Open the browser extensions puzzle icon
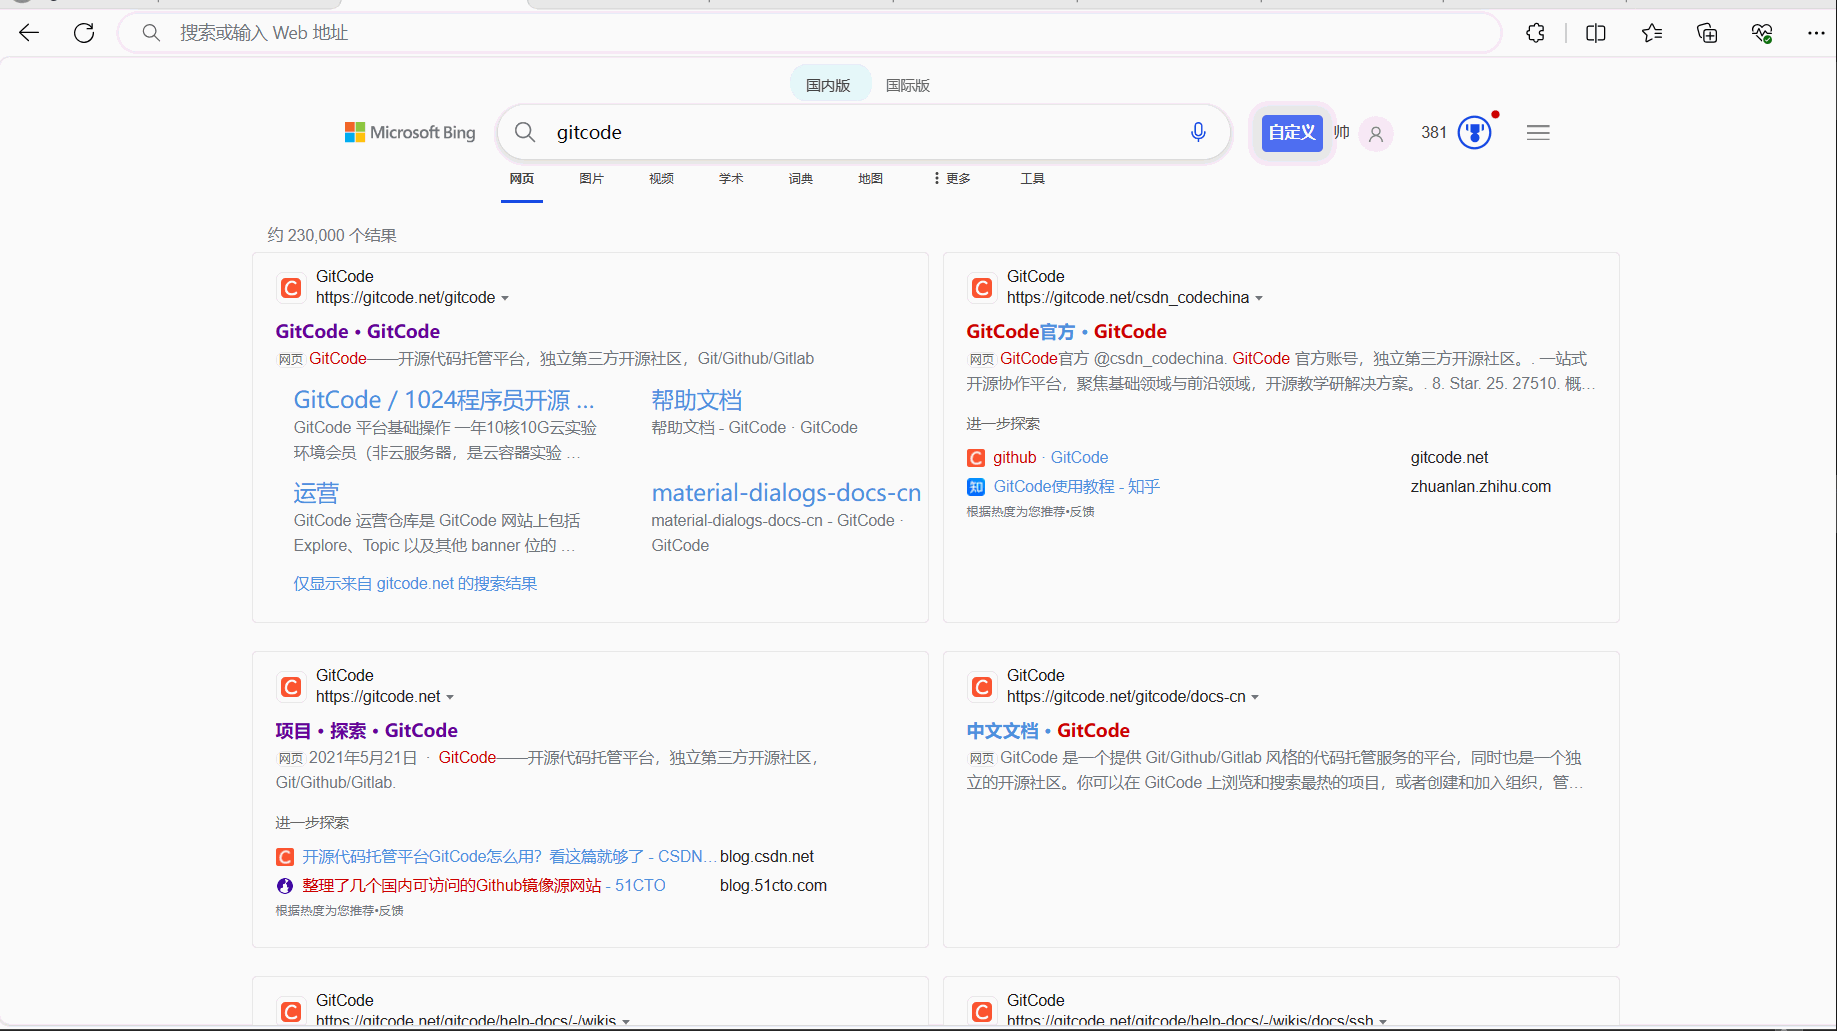Viewport: 1837px width, 1031px height. [1535, 33]
